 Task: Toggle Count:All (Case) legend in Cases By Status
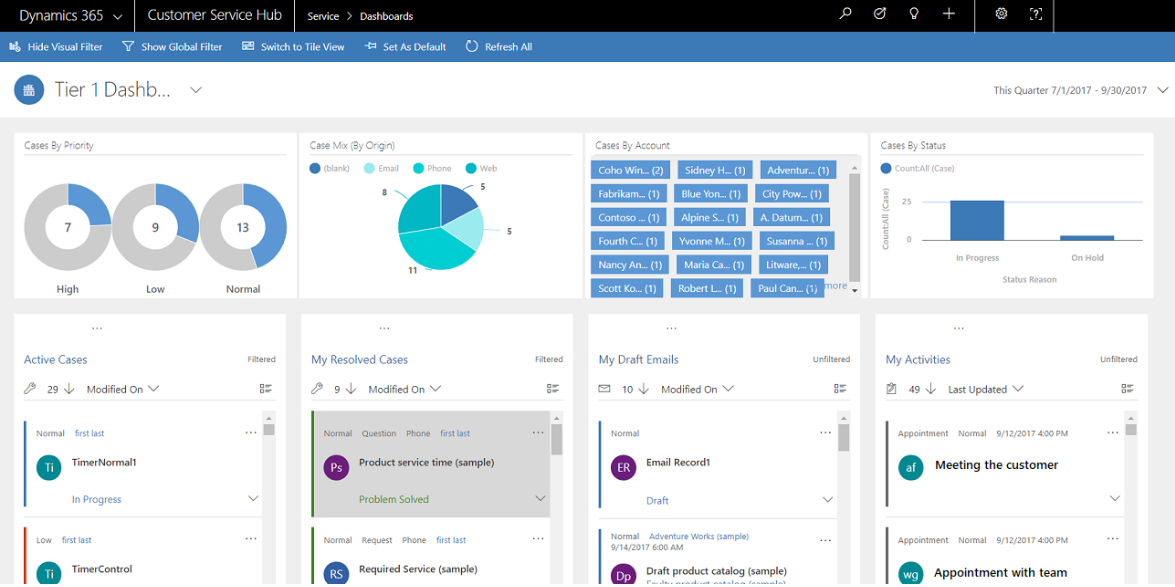coord(917,169)
